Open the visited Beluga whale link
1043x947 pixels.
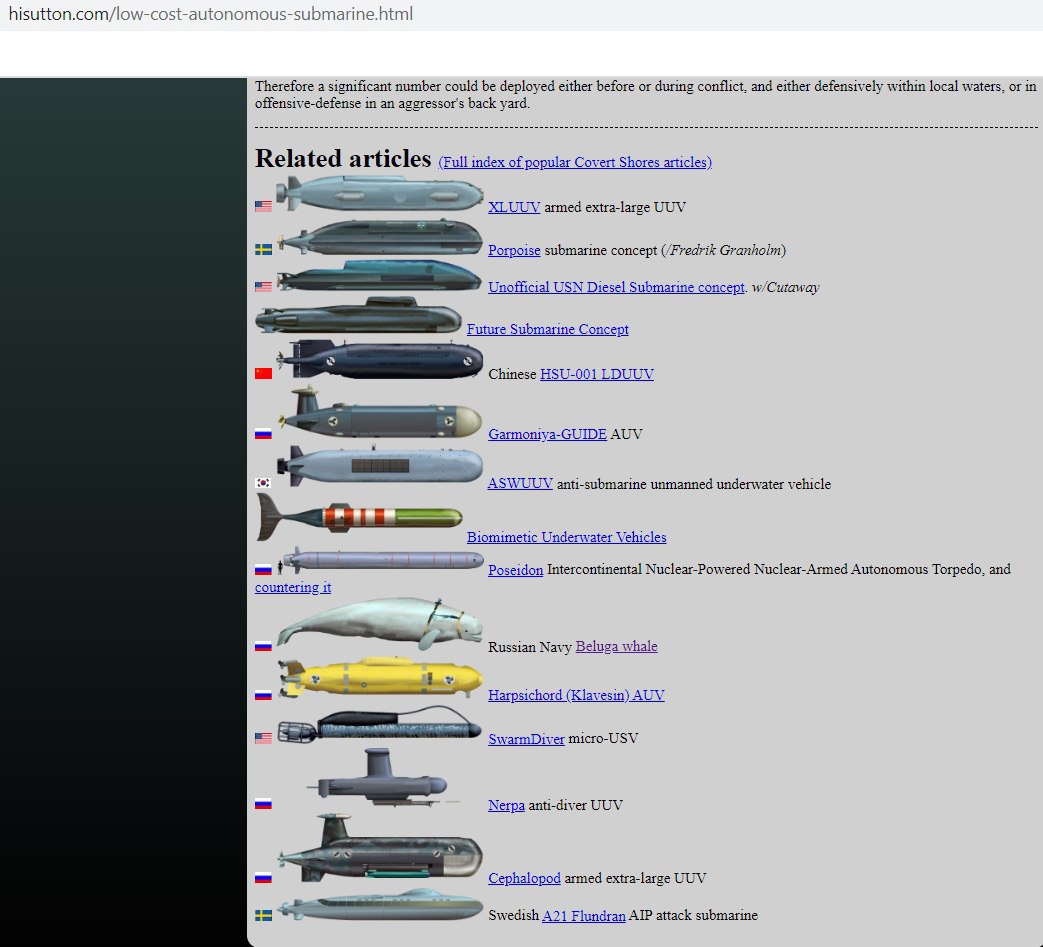[x=616, y=646]
